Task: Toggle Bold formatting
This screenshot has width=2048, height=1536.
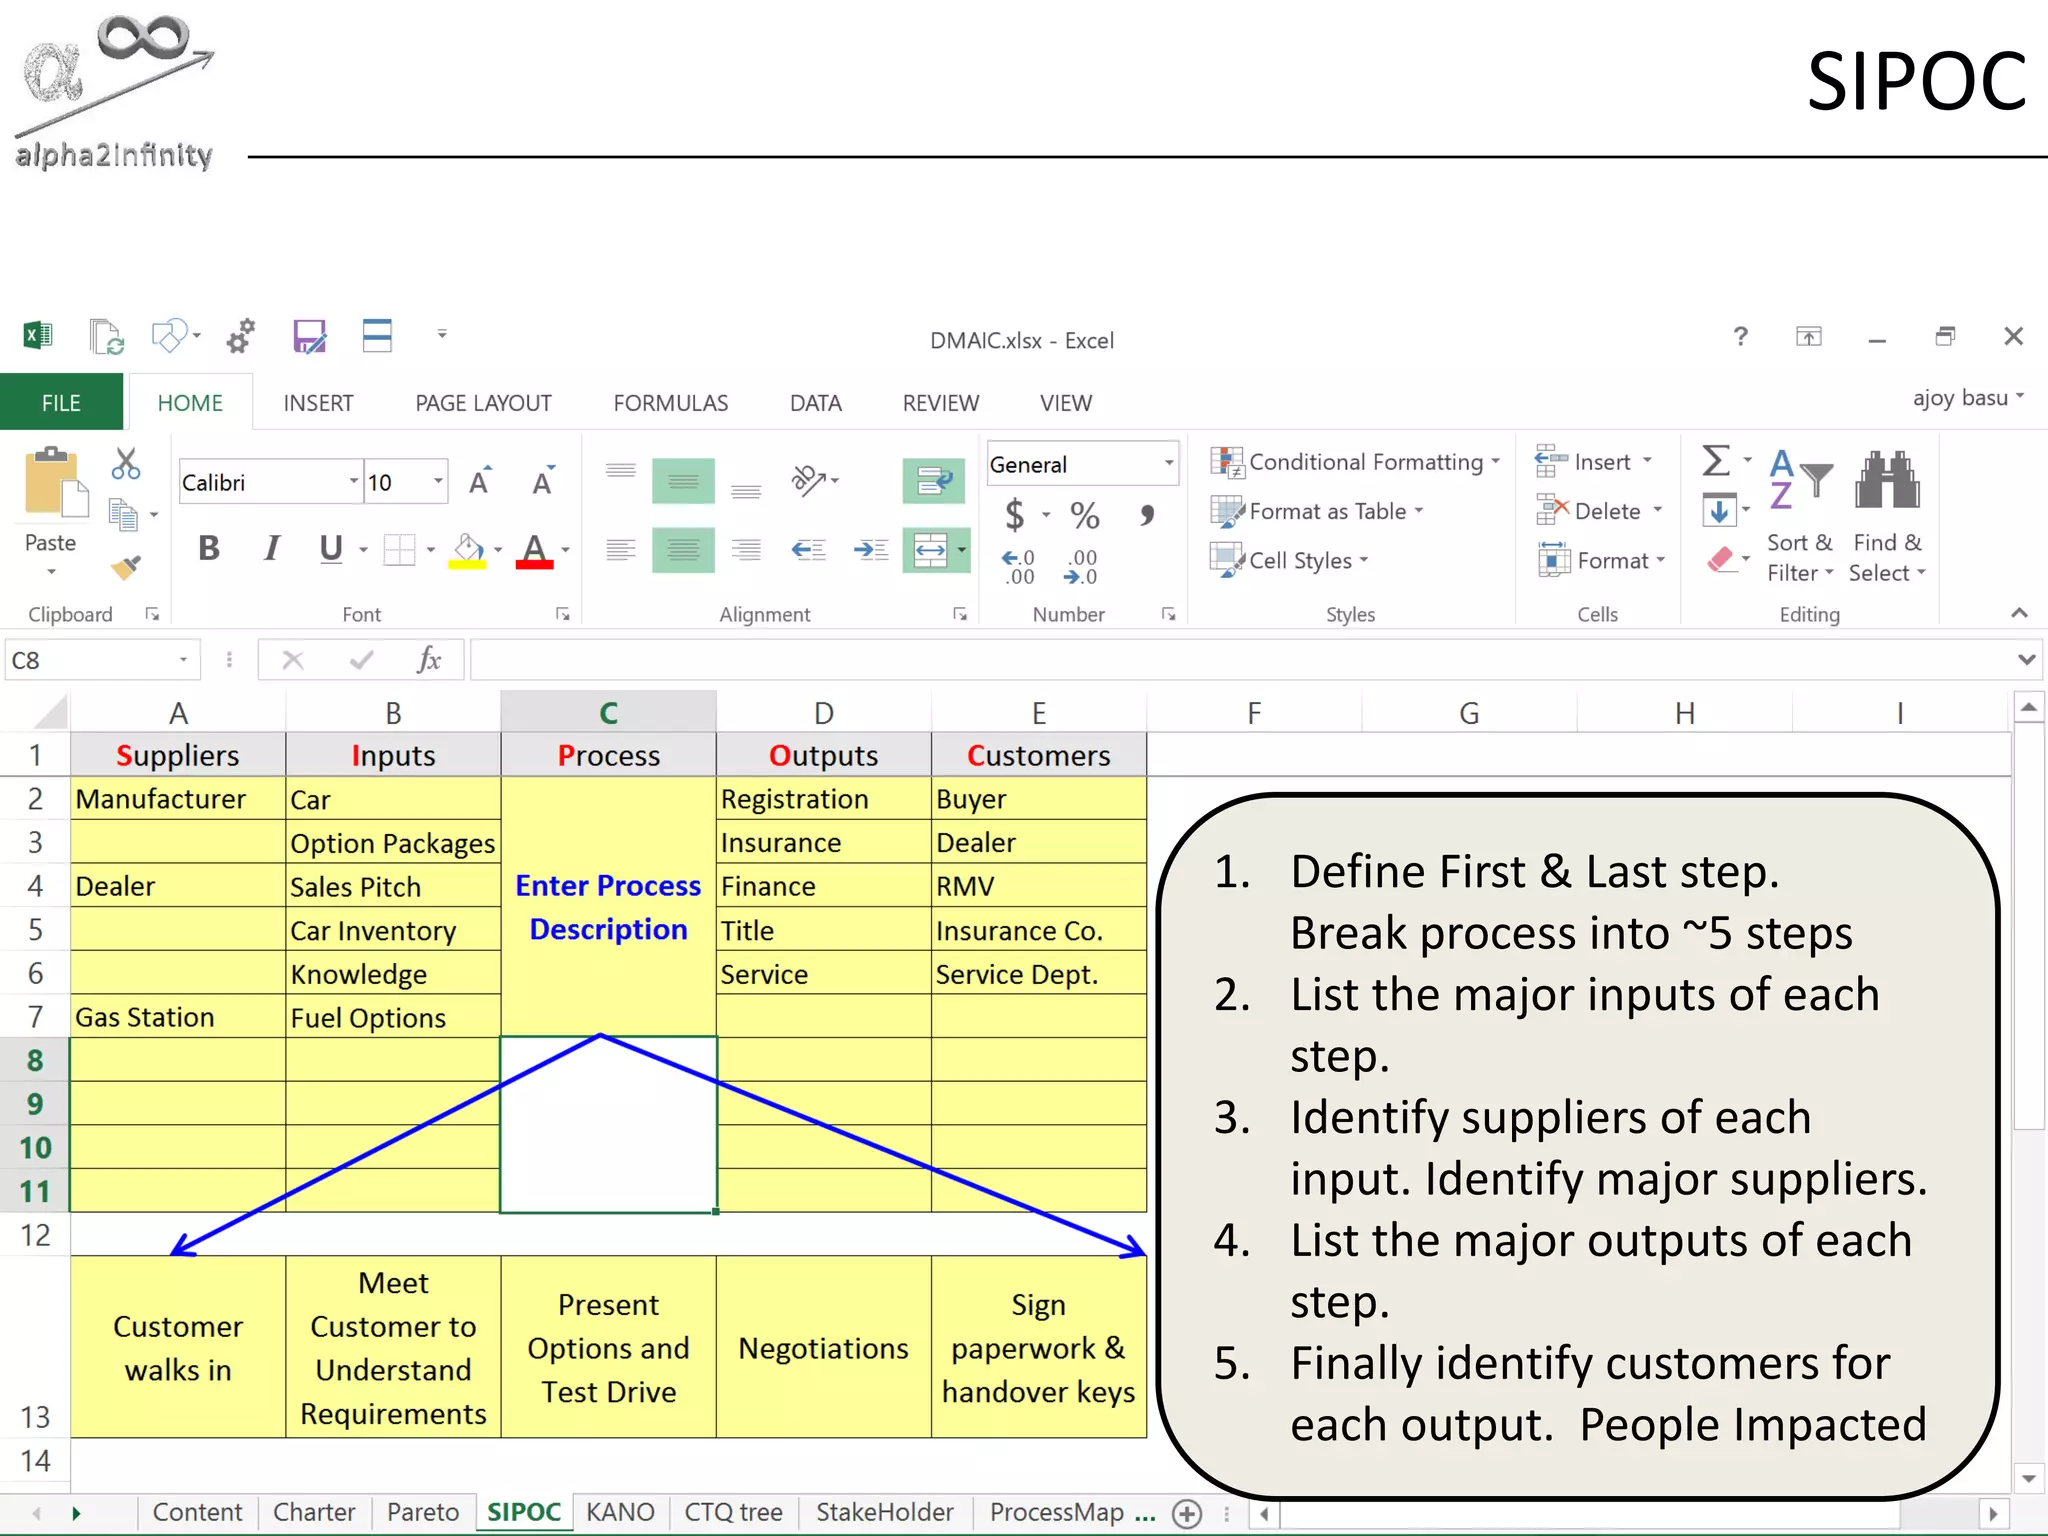Action: point(209,548)
